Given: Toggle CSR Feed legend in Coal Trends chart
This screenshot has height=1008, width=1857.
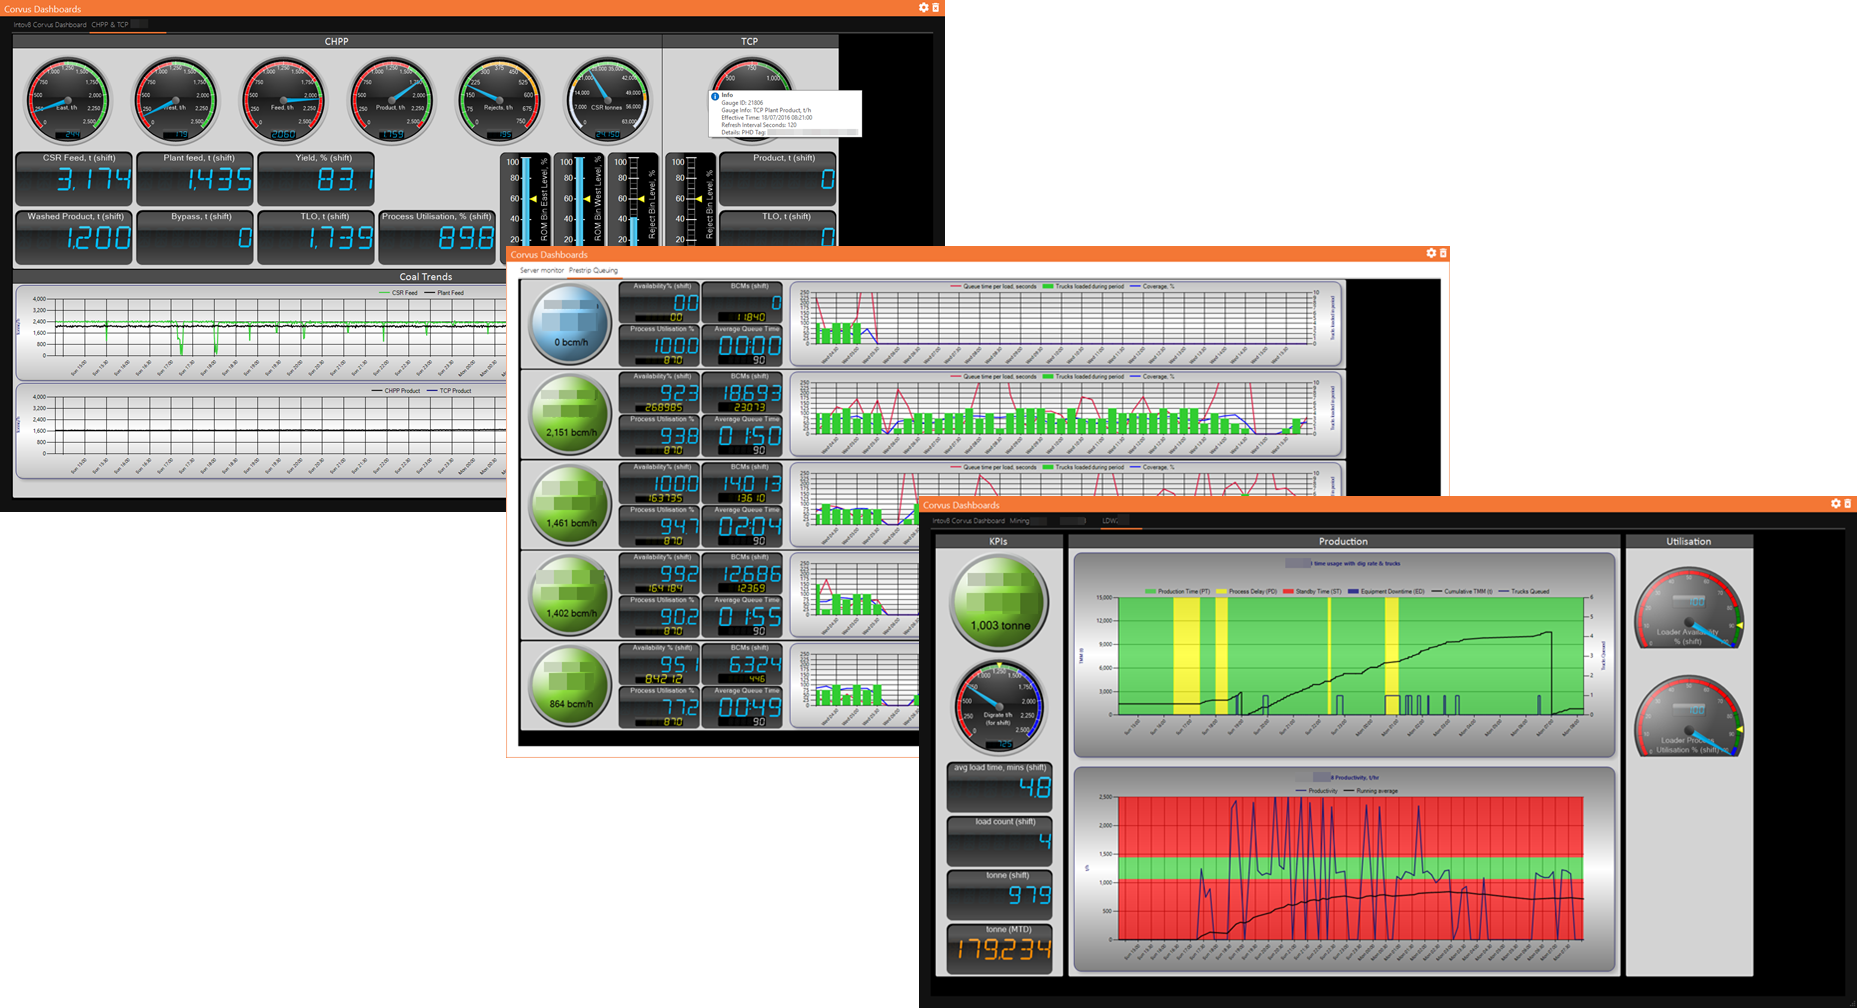Looking at the screenshot, I should point(398,293).
